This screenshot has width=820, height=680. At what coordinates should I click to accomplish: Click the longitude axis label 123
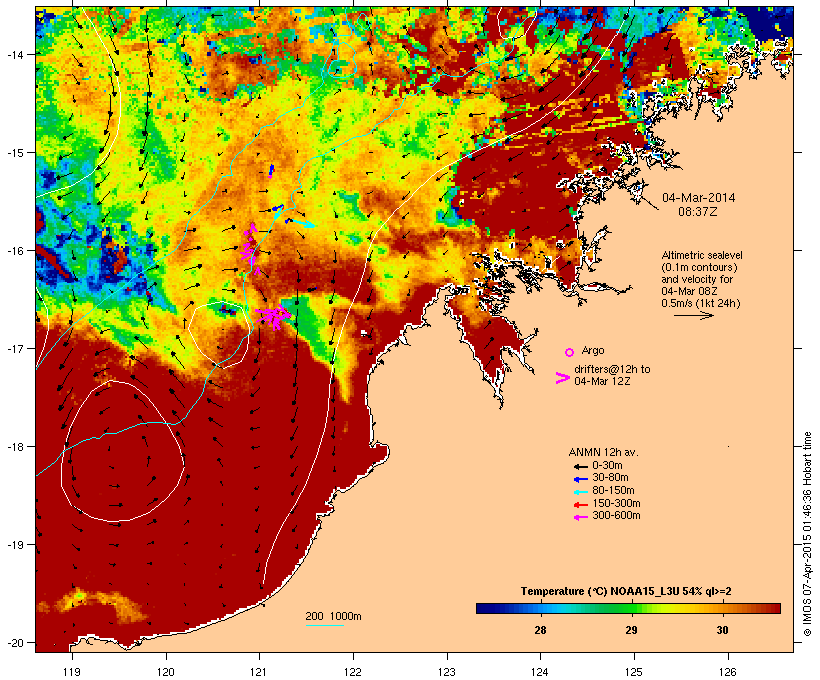[447, 672]
